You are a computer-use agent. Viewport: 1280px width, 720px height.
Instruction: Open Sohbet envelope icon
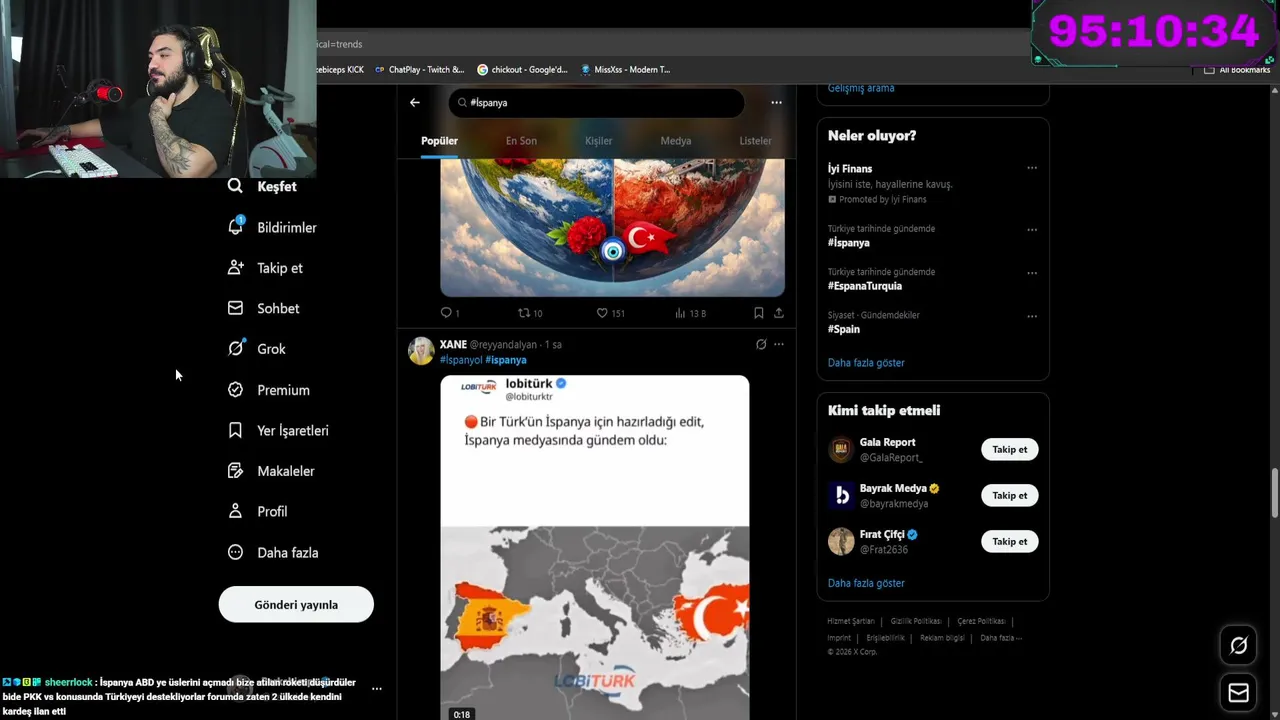[x=235, y=308]
